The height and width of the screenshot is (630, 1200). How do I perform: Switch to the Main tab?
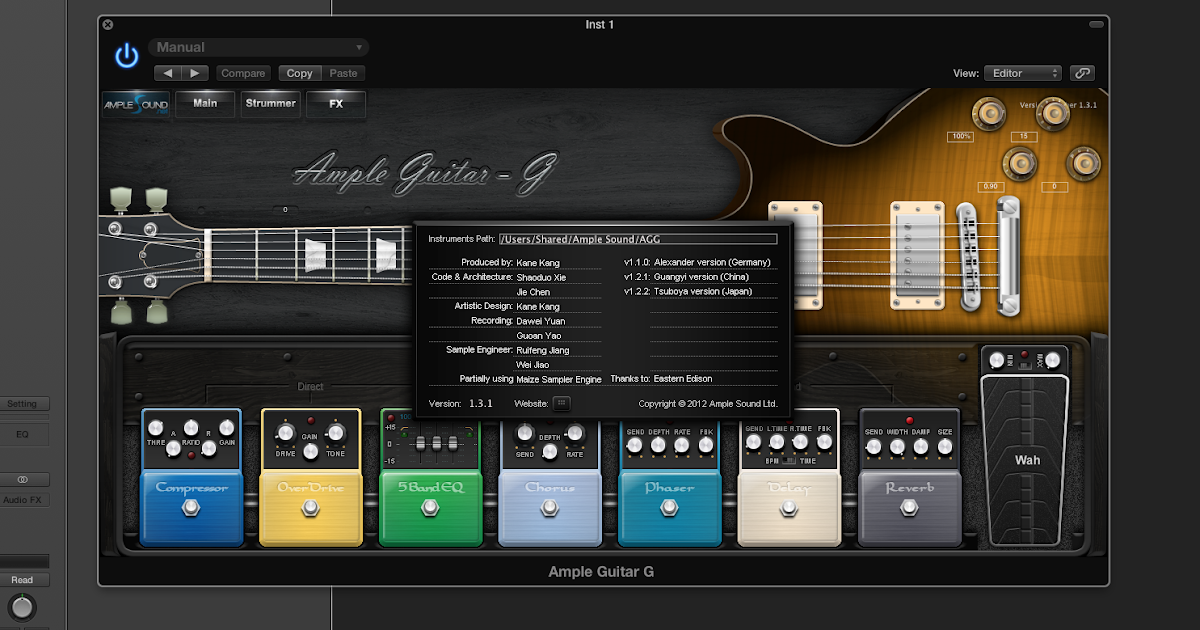click(x=205, y=104)
